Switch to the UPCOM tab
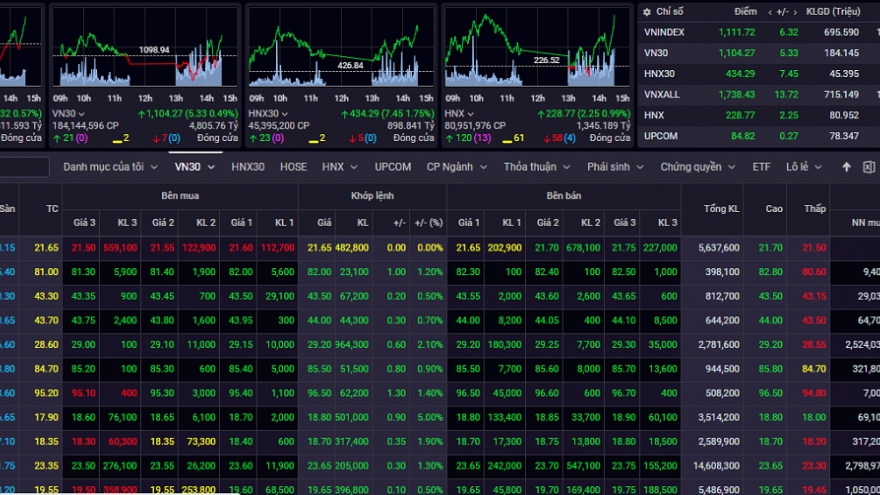880x495 pixels. tap(393, 167)
